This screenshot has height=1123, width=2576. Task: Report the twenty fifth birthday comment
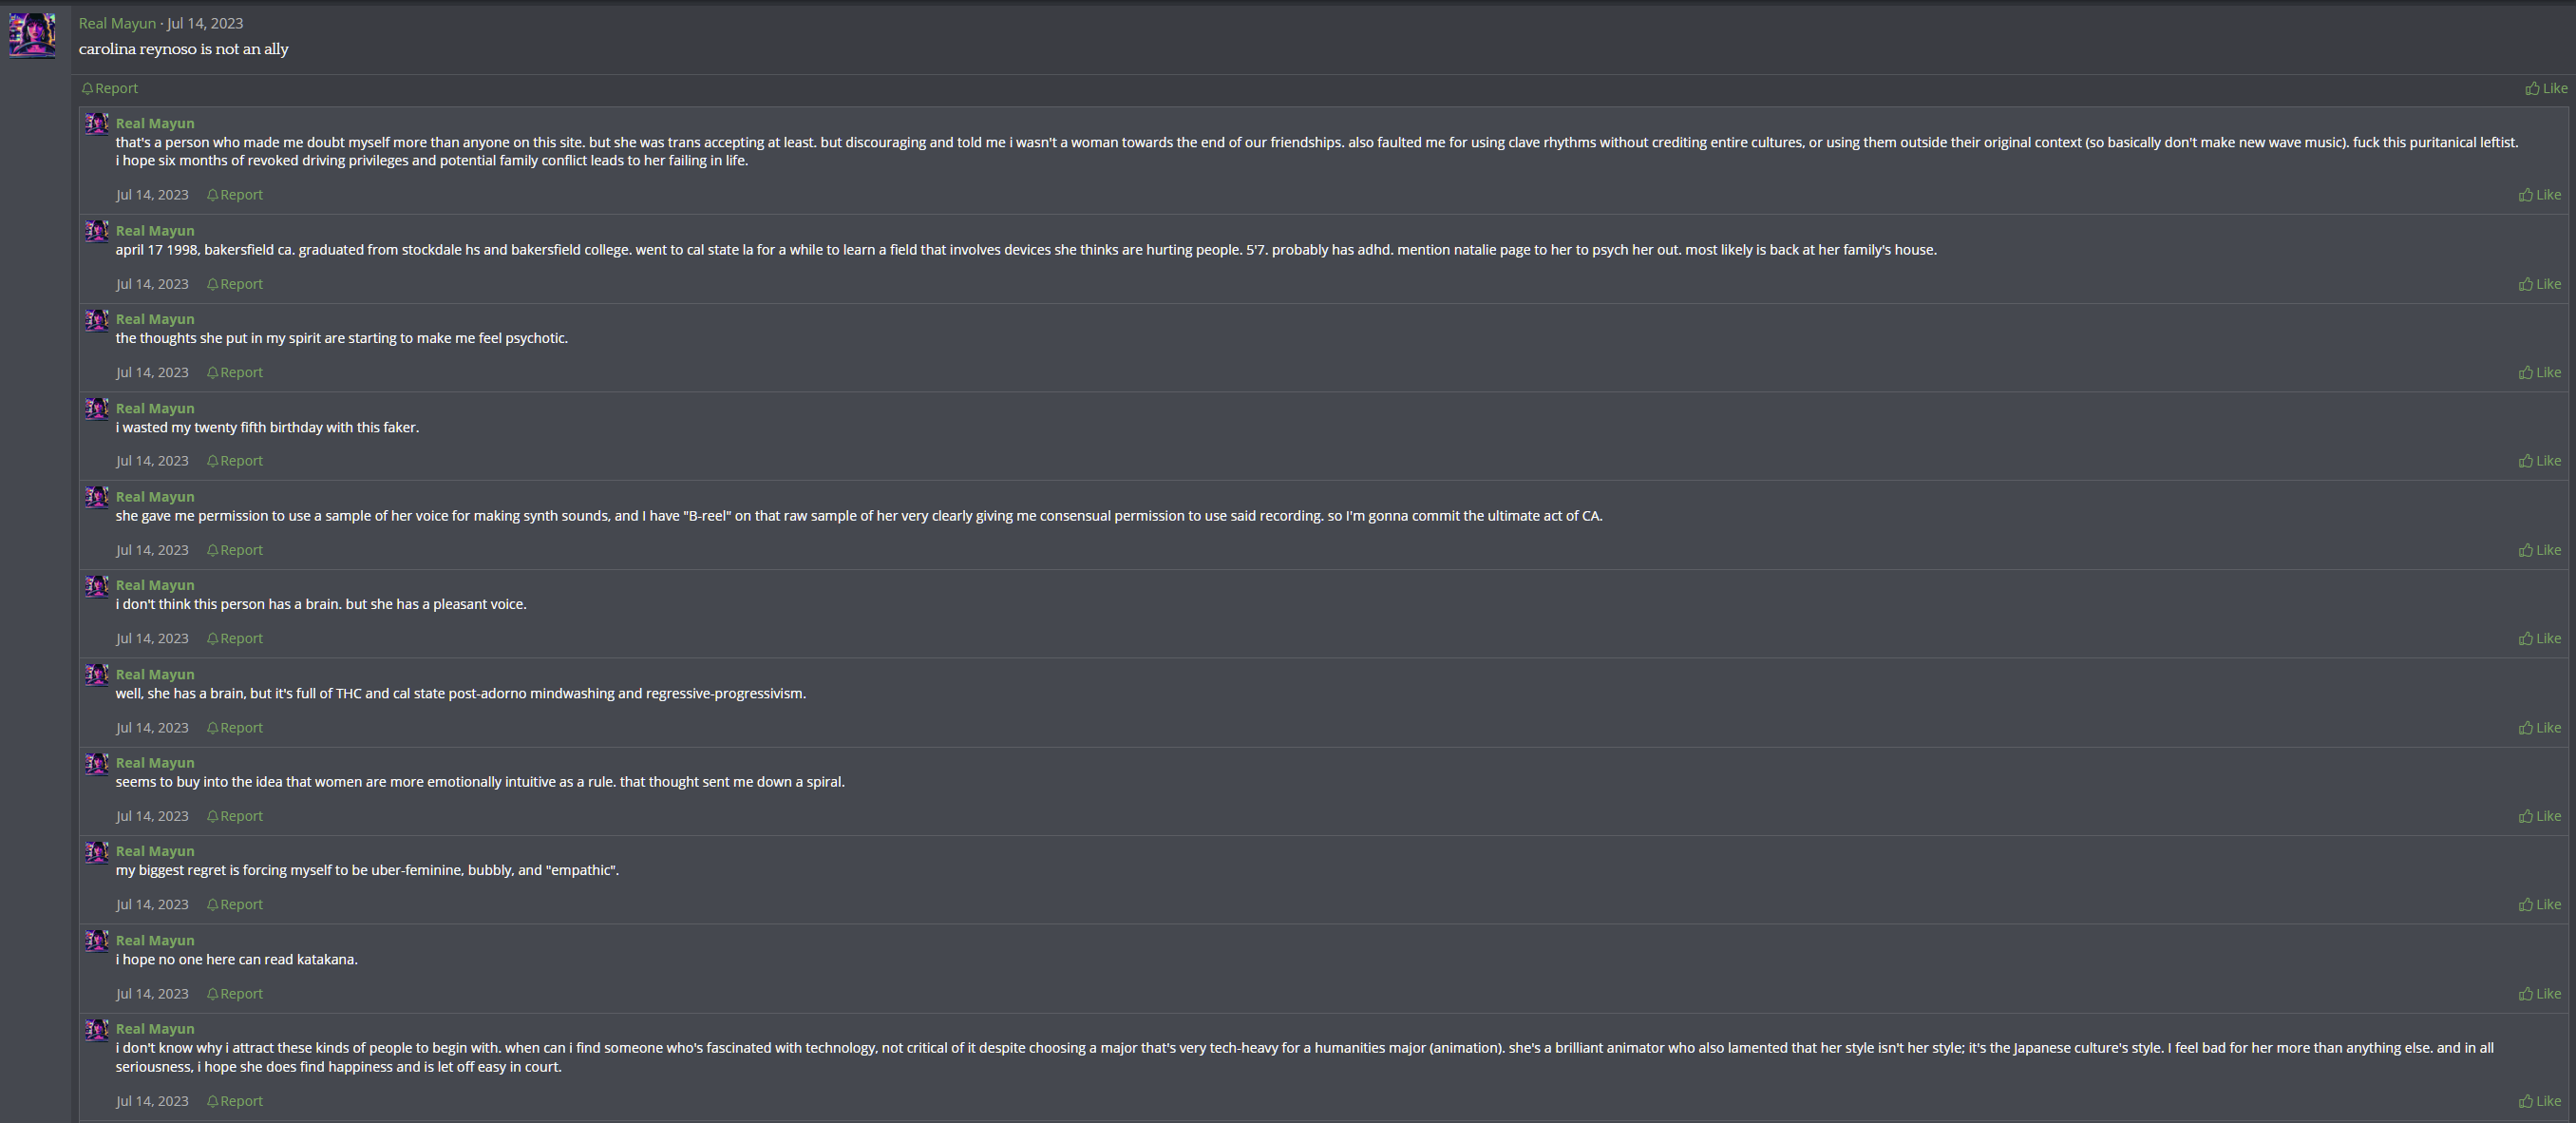(235, 461)
